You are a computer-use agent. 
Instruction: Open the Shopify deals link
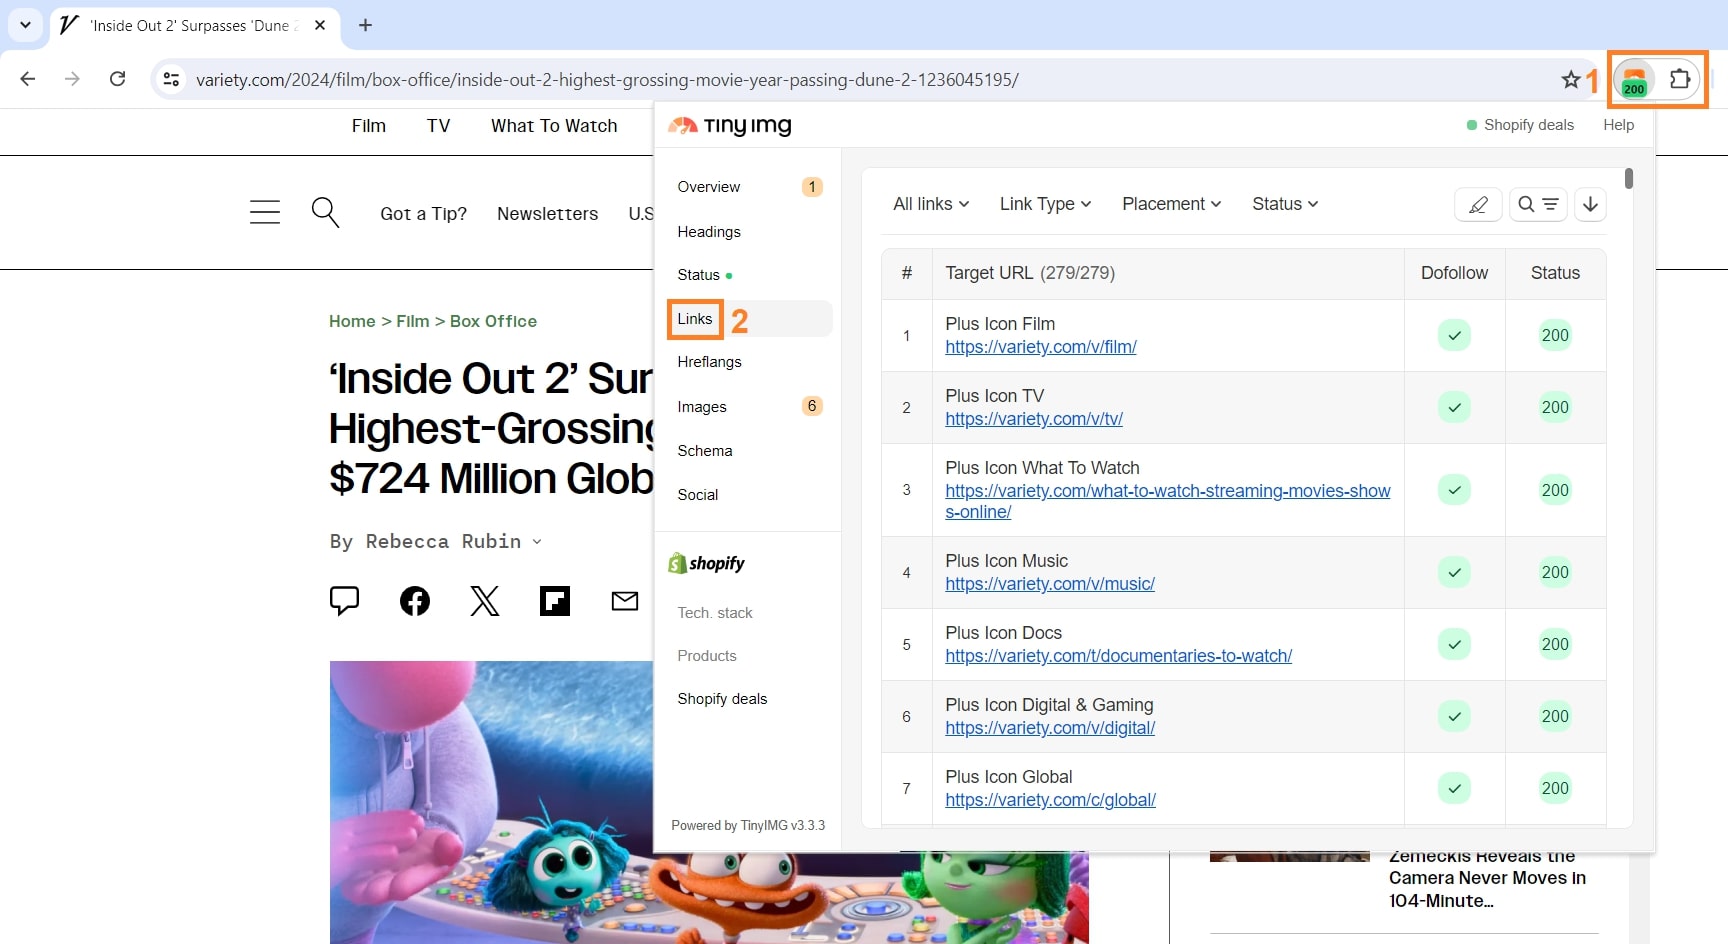tap(1528, 125)
